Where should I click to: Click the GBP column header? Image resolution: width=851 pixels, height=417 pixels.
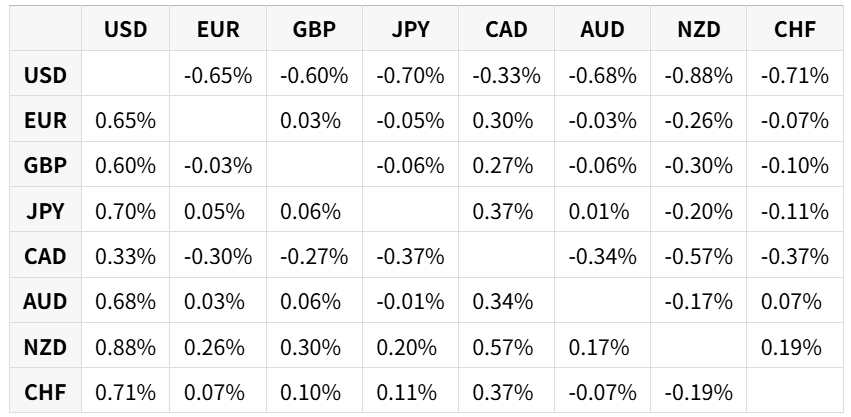pyautogui.click(x=314, y=28)
